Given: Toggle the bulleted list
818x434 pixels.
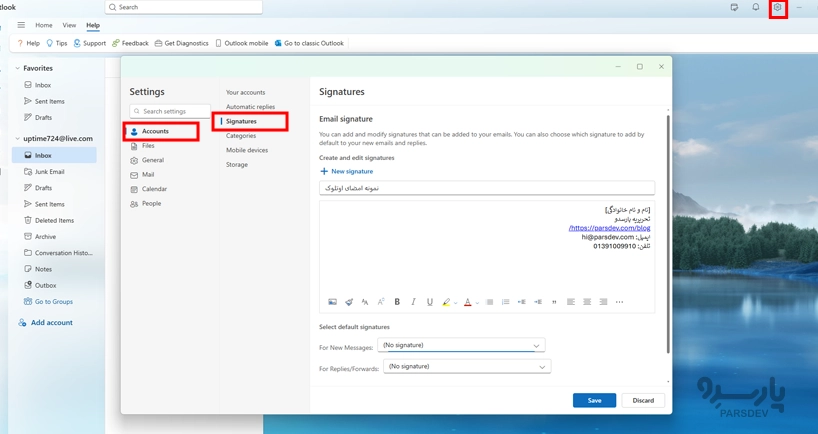Looking at the screenshot, I should click(x=490, y=302).
